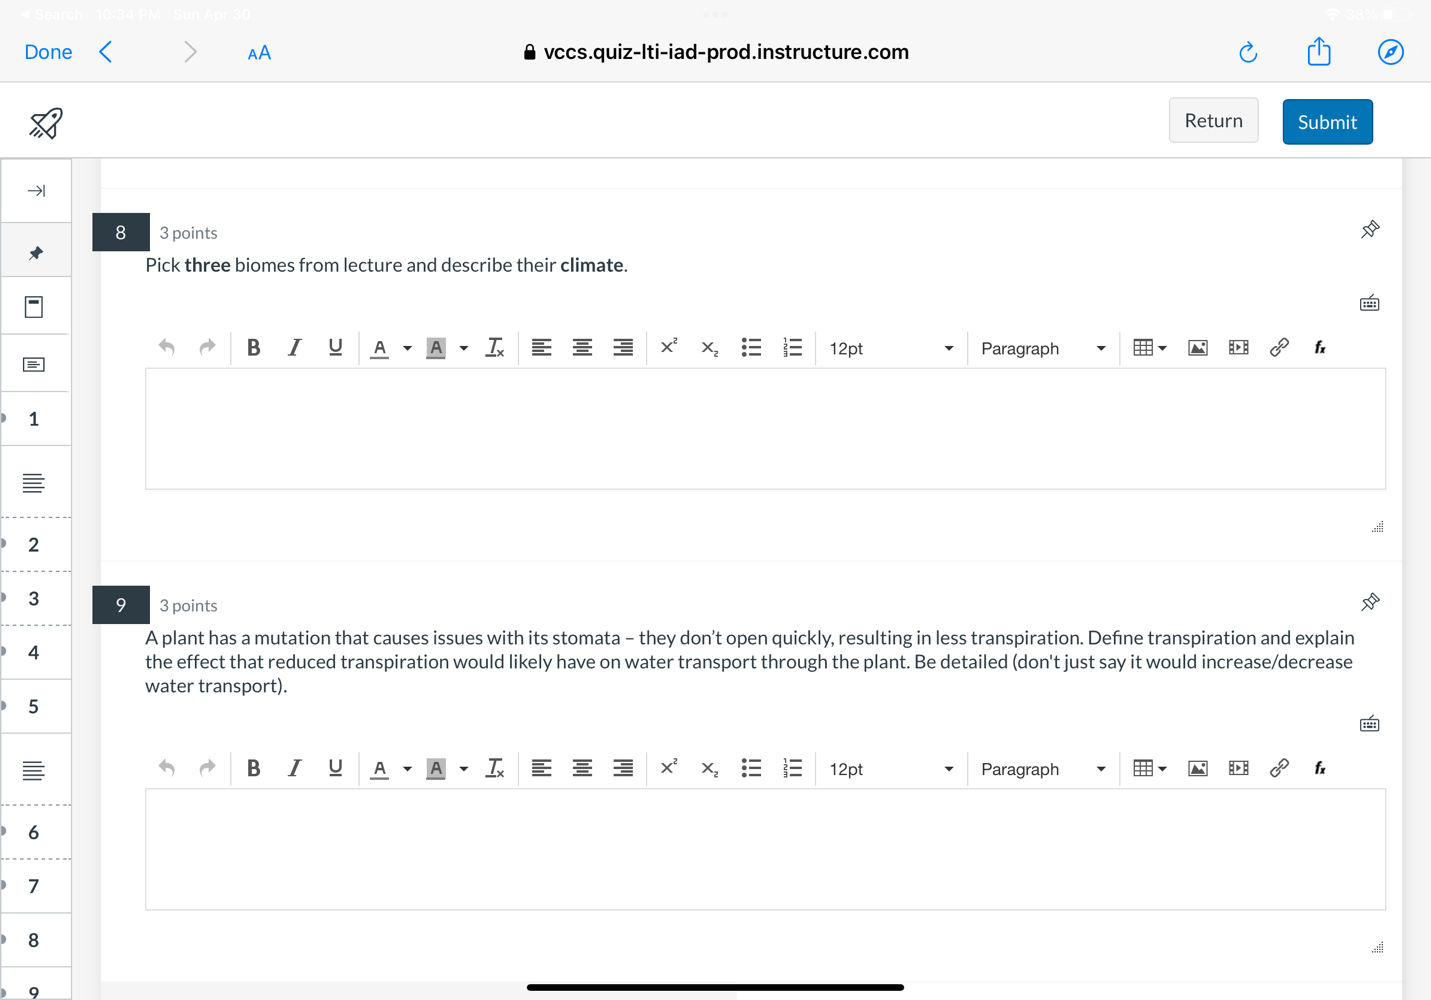Viewport: 1431px width, 1000px height.
Task: Click Italic in question 9 editor toolbar
Action: tap(294, 769)
